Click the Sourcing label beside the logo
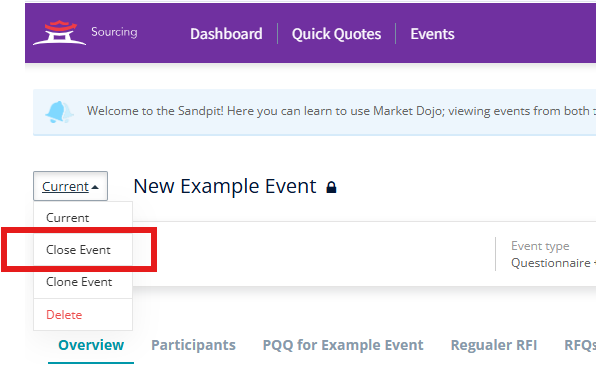596x379 pixels. click(114, 32)
